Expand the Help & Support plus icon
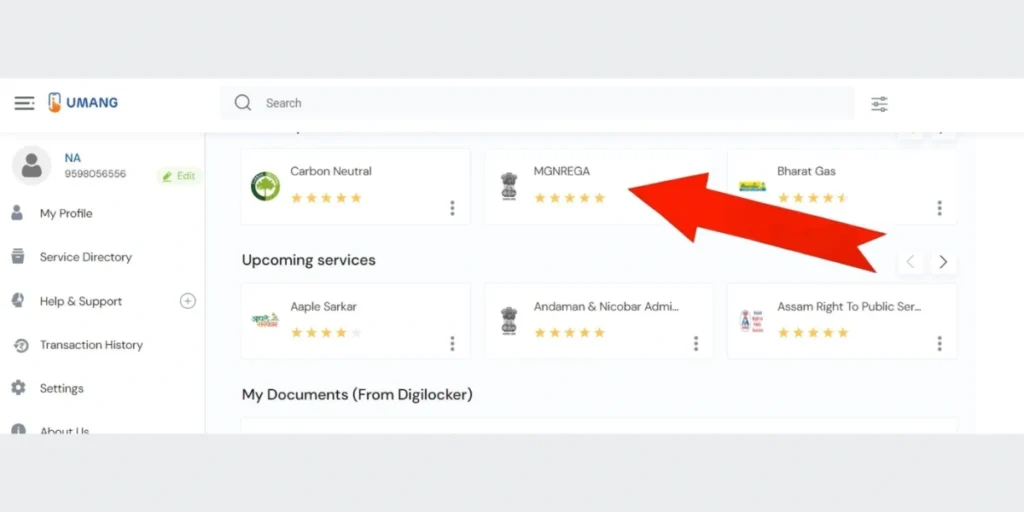The image size is (1024, 512). tap(187, 301)
